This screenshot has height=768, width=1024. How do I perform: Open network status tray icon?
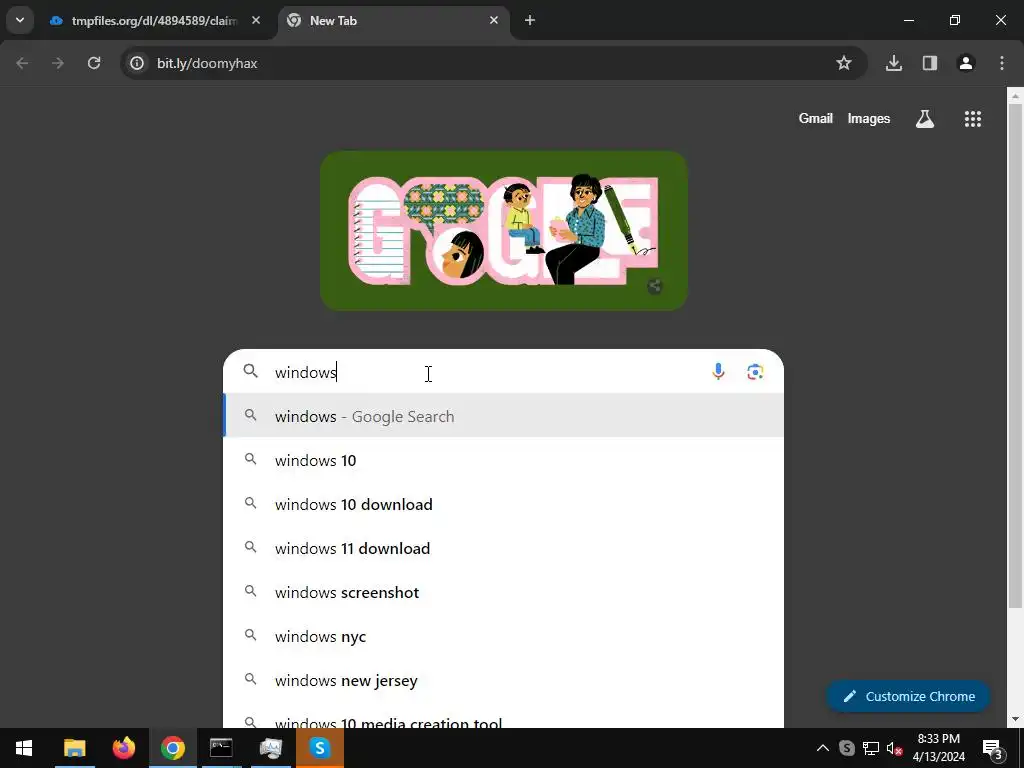[871, 748]
